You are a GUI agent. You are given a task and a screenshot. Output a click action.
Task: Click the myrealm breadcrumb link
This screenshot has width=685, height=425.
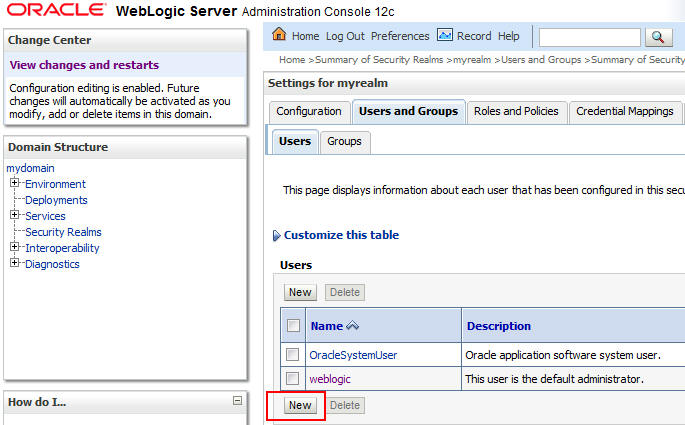(x=472, y=60)
